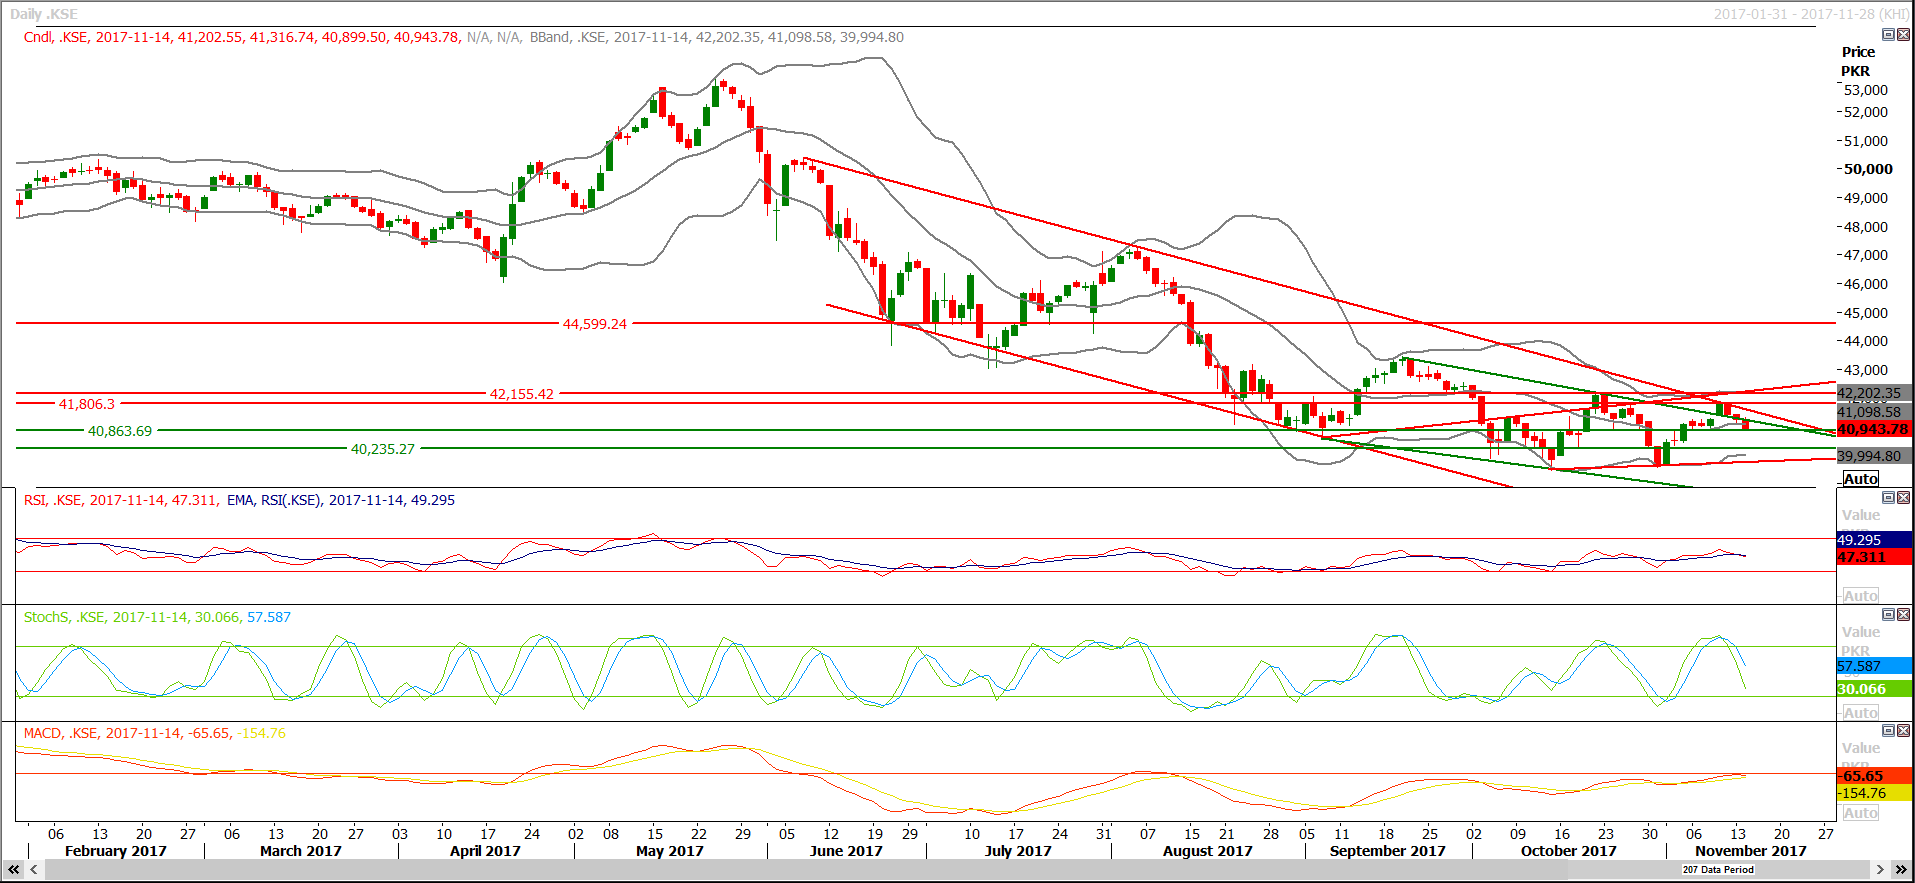Close the RSI indicator pane
1915x883 pixels.
[x=1903, y=498]
